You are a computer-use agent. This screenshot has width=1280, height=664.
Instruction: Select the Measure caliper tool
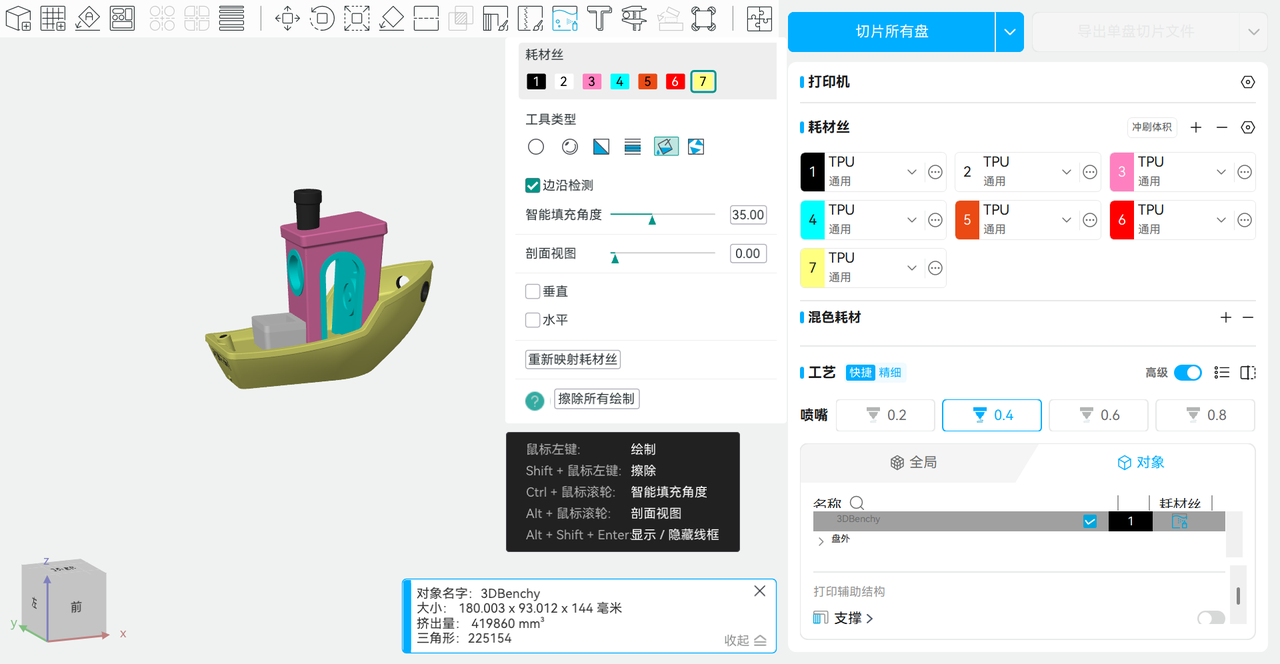click(634, 17)
